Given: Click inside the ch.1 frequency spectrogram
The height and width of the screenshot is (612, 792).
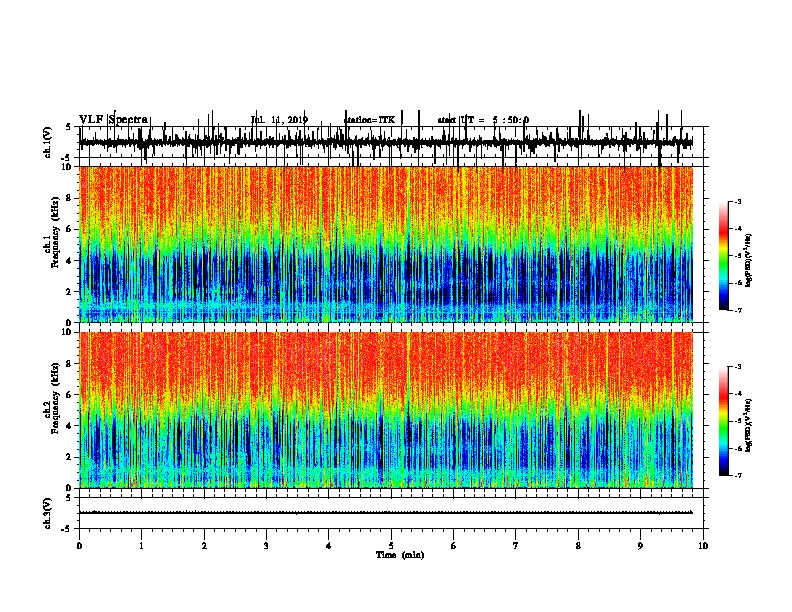Looking at the screenshot, I should (385, 244).
